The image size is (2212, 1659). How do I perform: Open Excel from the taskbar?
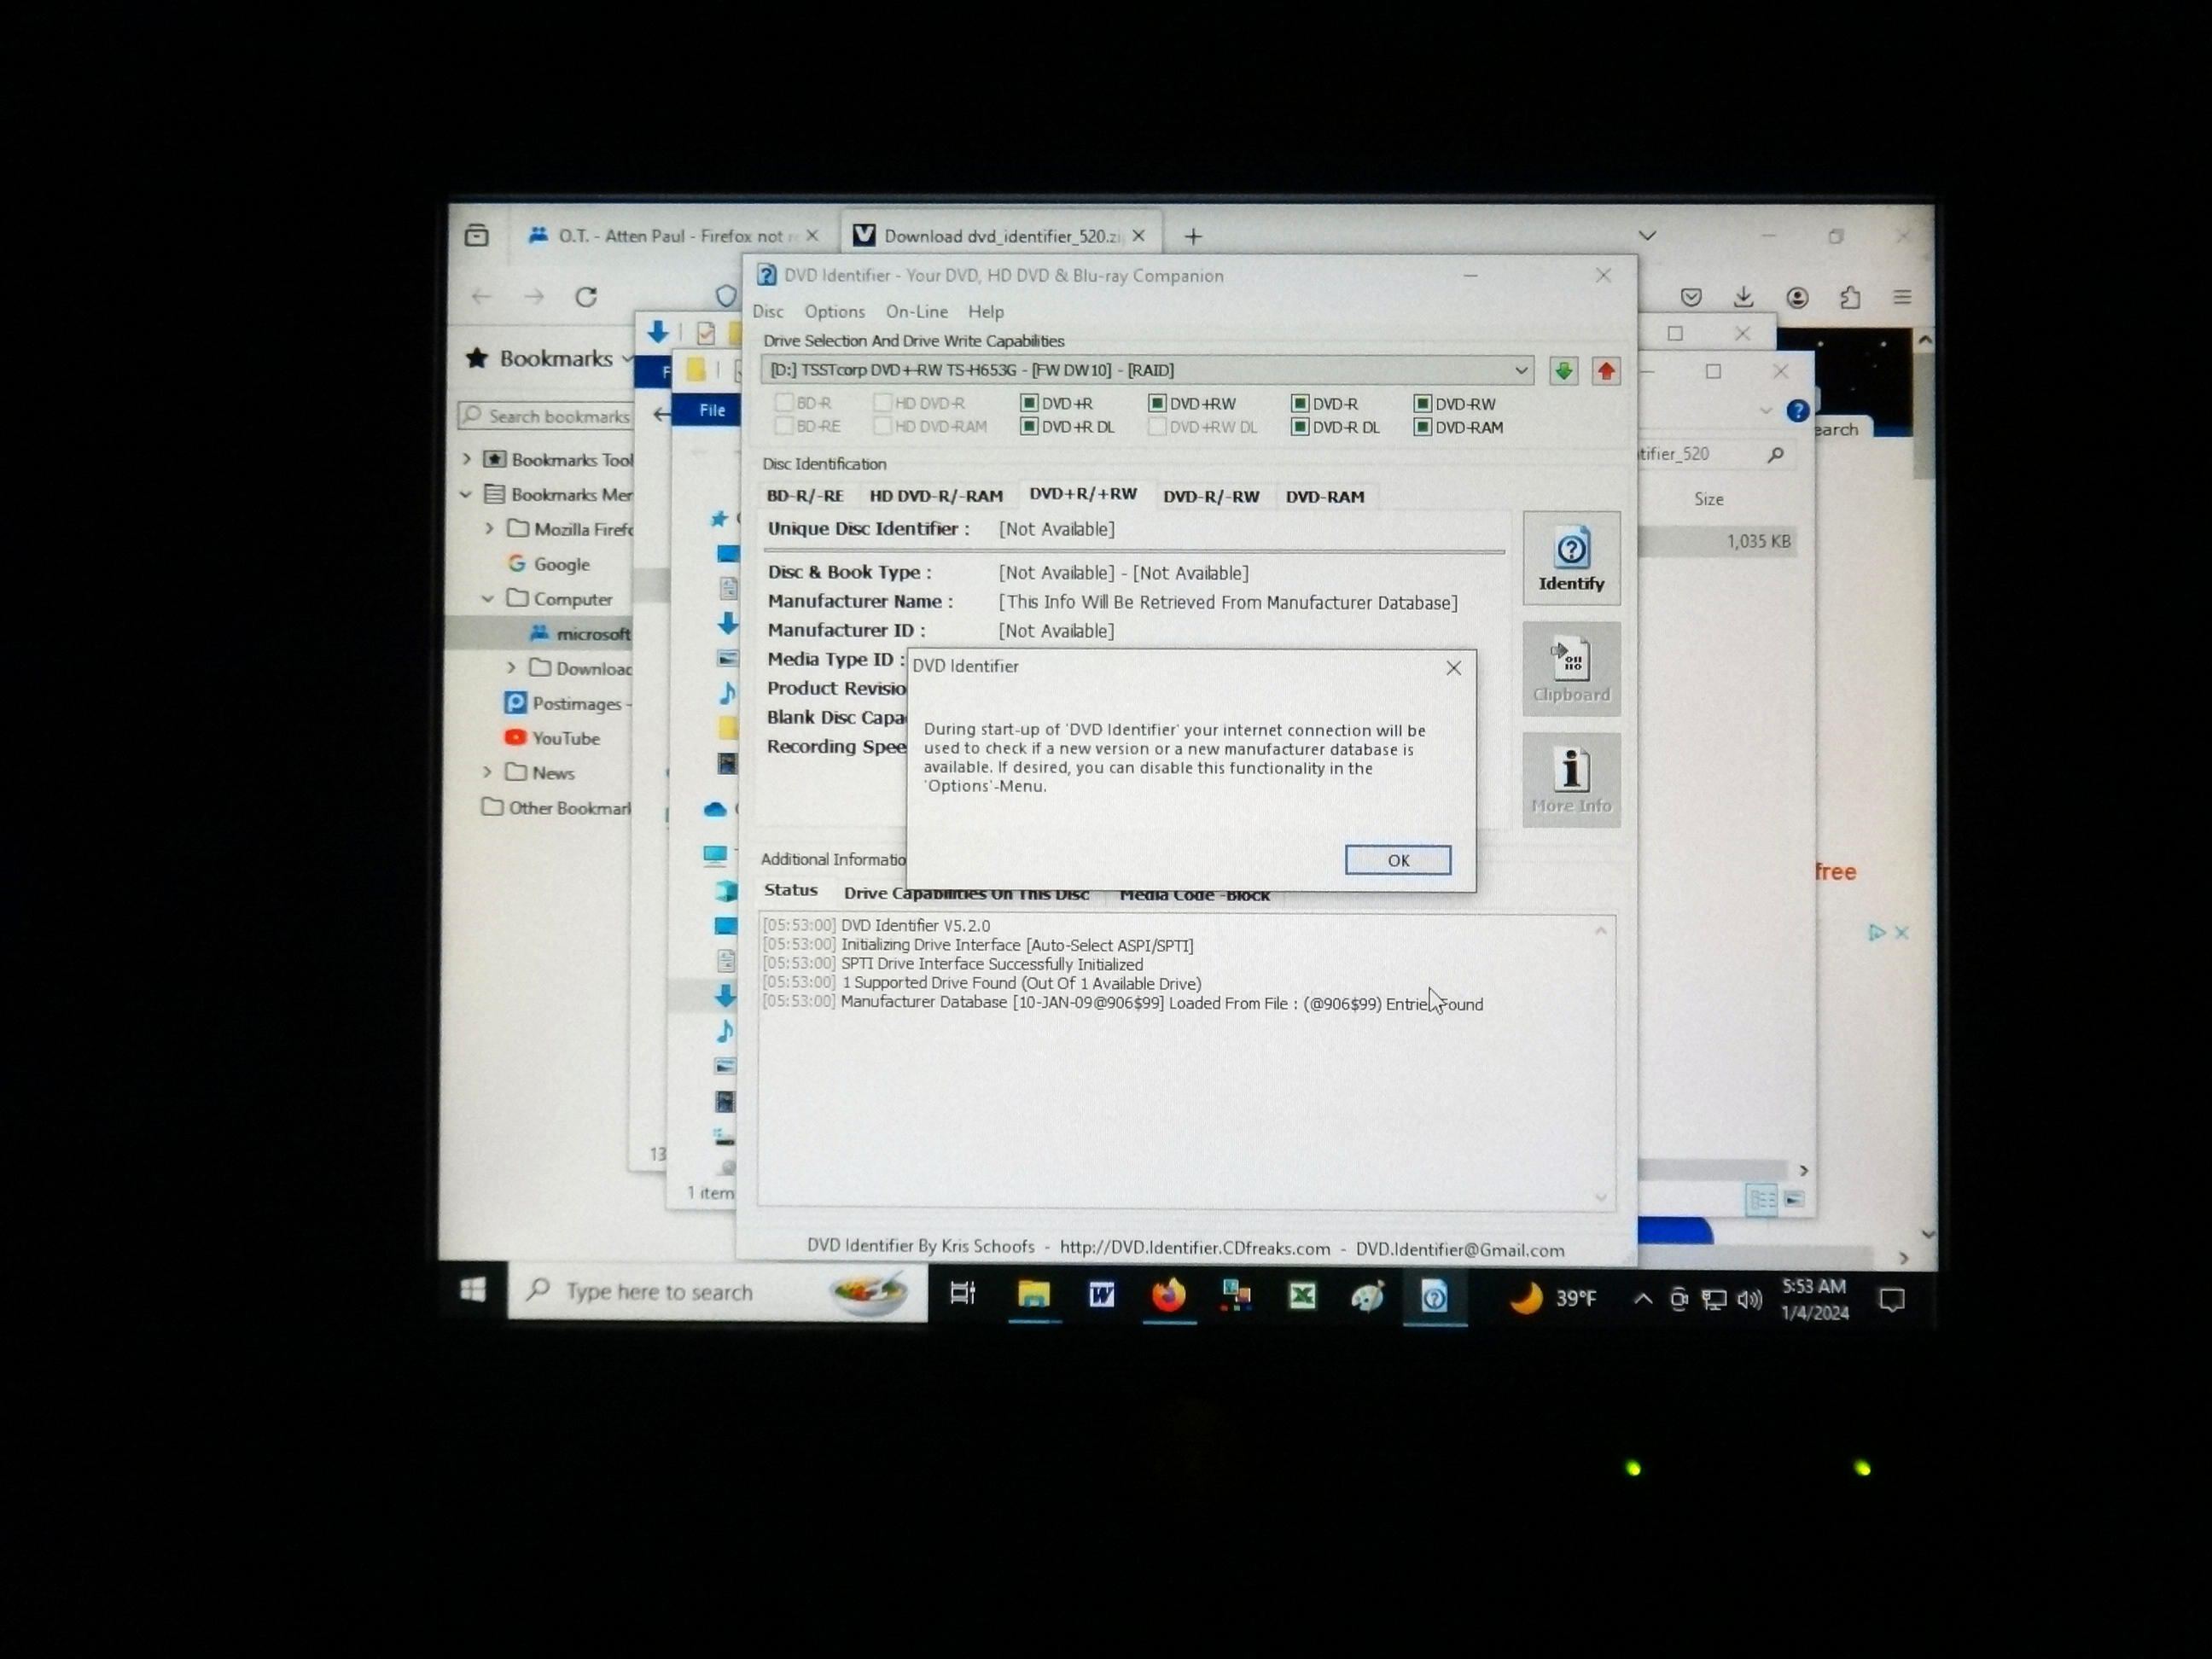pos(1301,1296)
